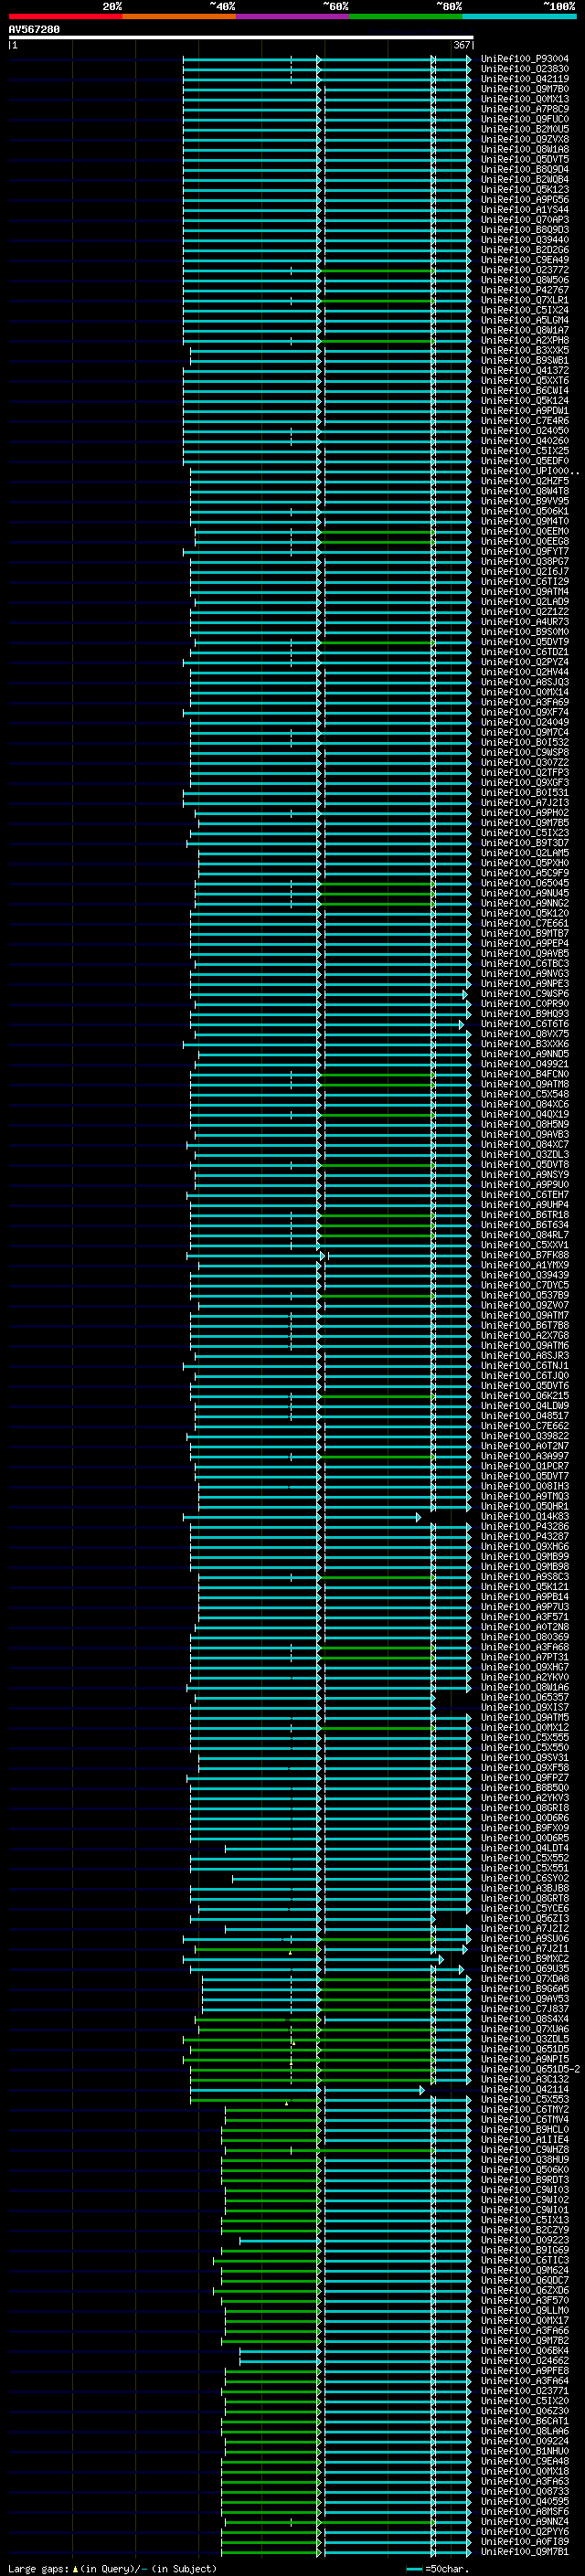Click the green ~80% identity legend bar
The height and width of the screenshot is (2576, 585).
(406, 16)
